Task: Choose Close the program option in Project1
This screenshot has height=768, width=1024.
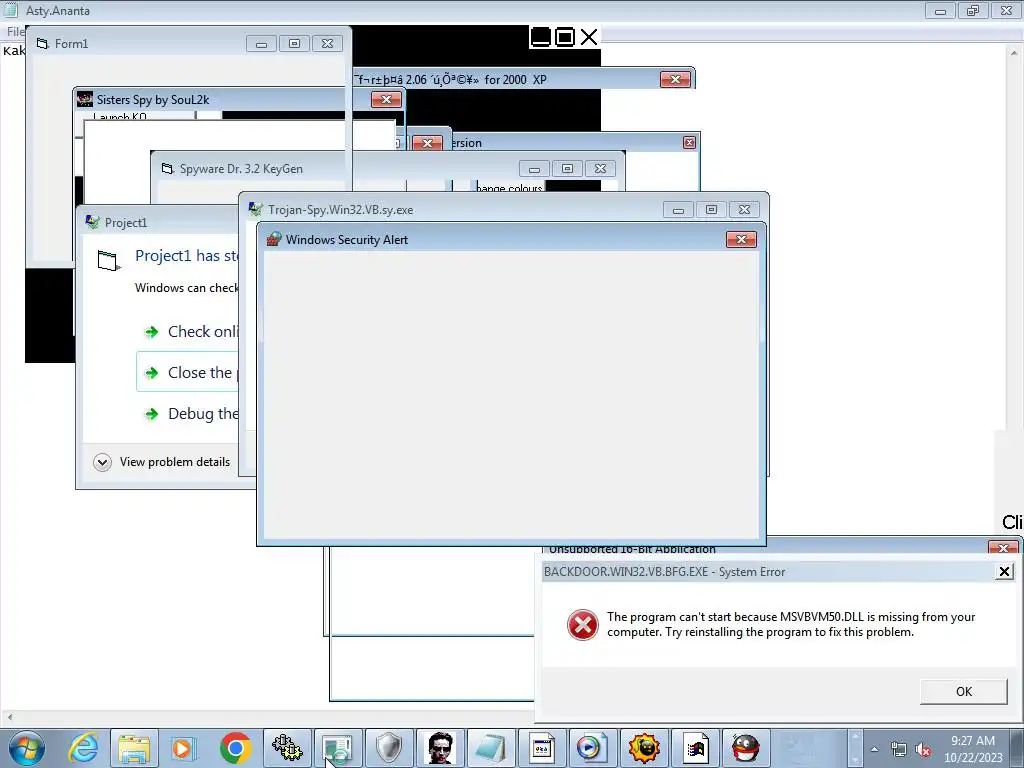Action: [x=187, y=372]
